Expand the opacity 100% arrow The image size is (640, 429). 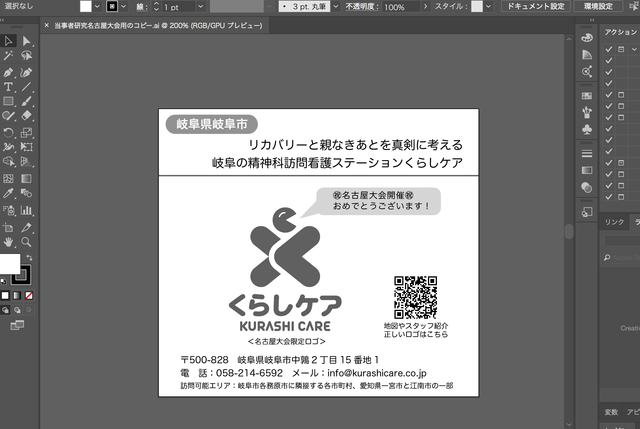(x=425, y=7)
